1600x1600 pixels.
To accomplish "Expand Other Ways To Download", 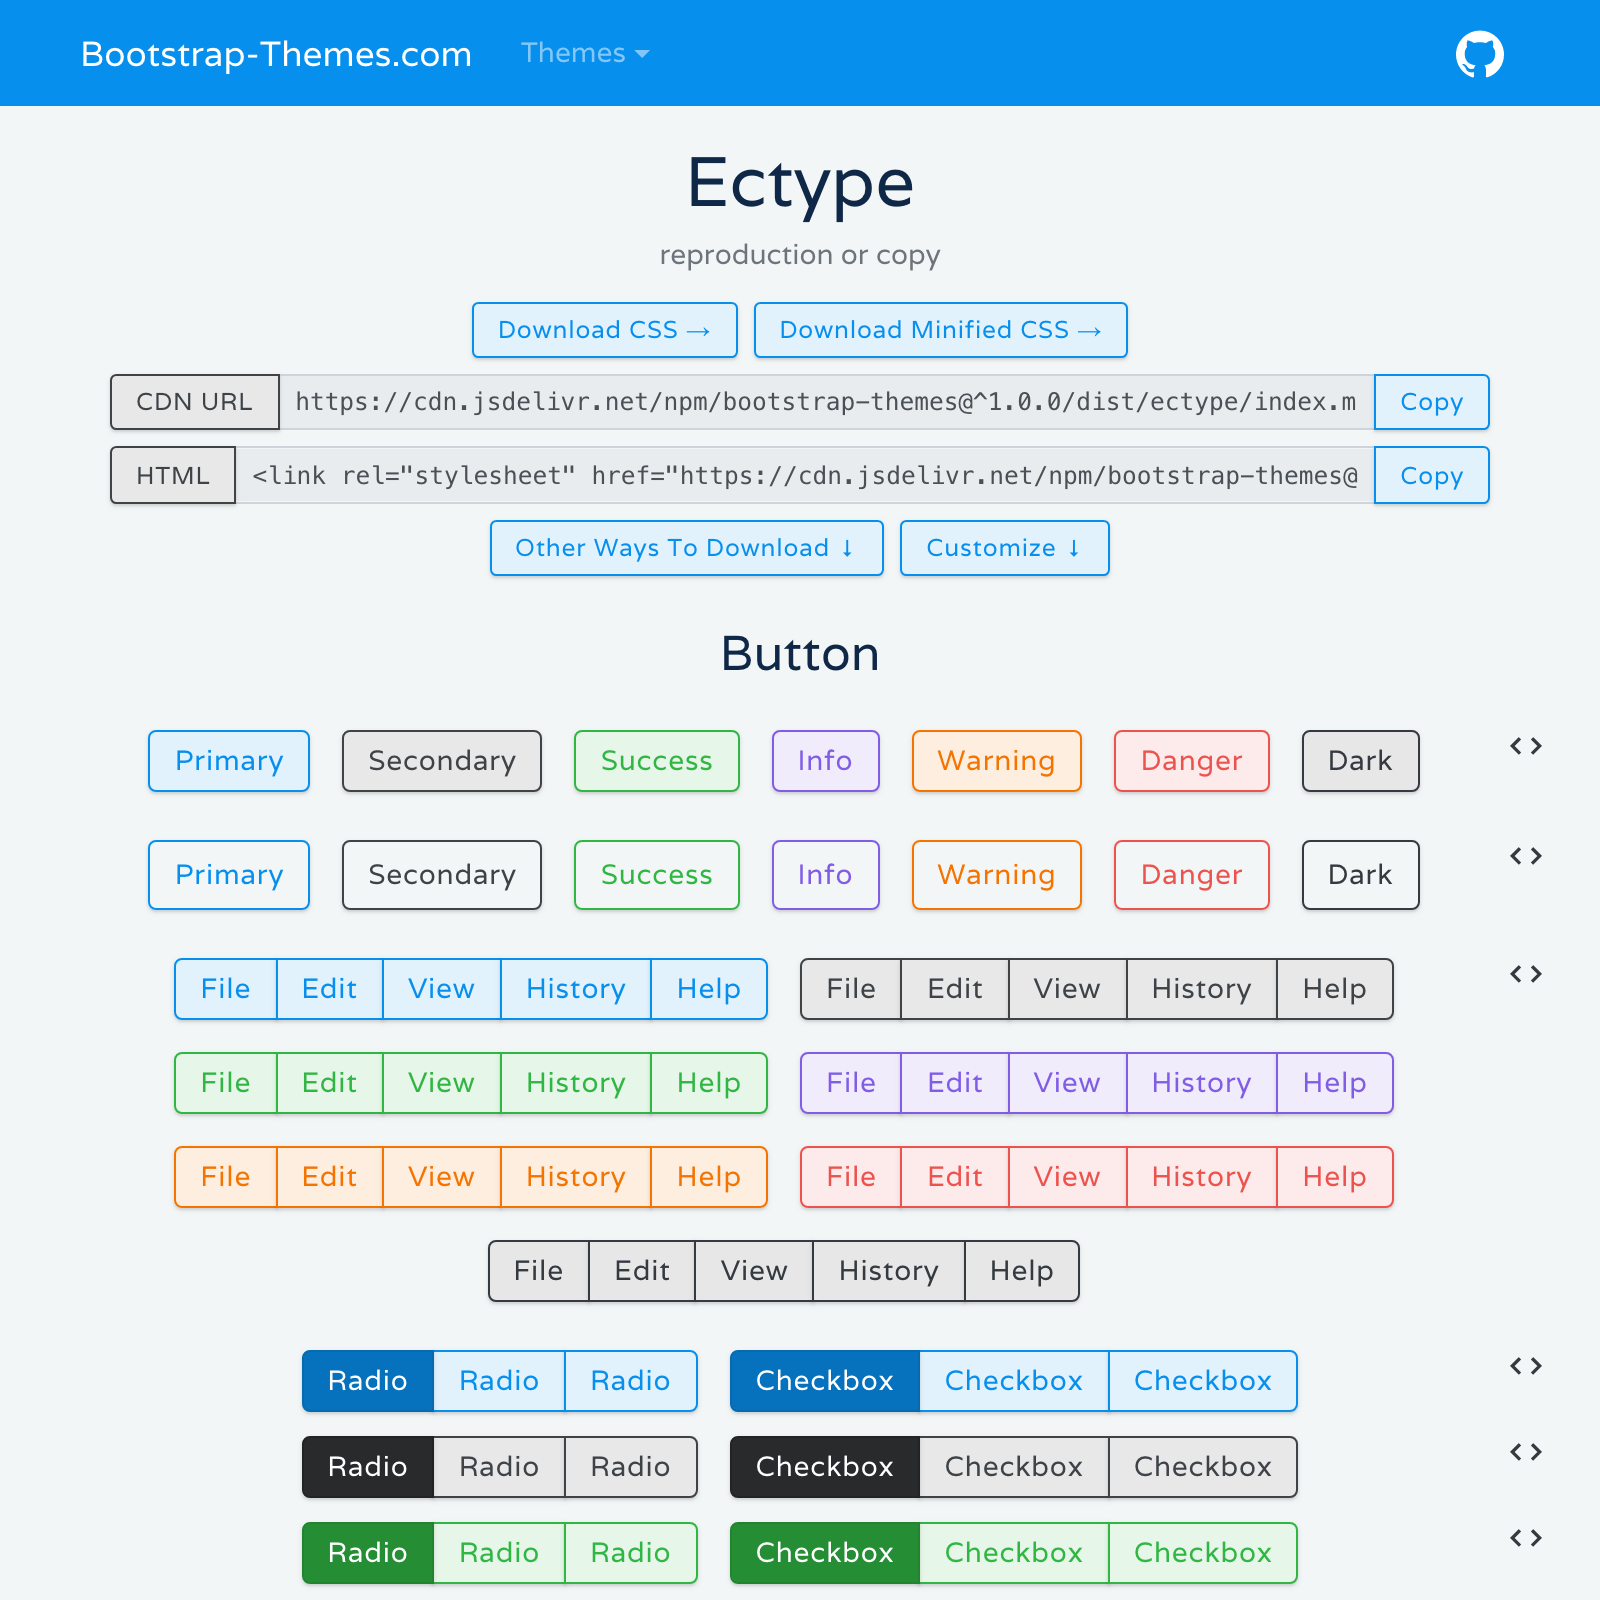I will click(686, 548).
